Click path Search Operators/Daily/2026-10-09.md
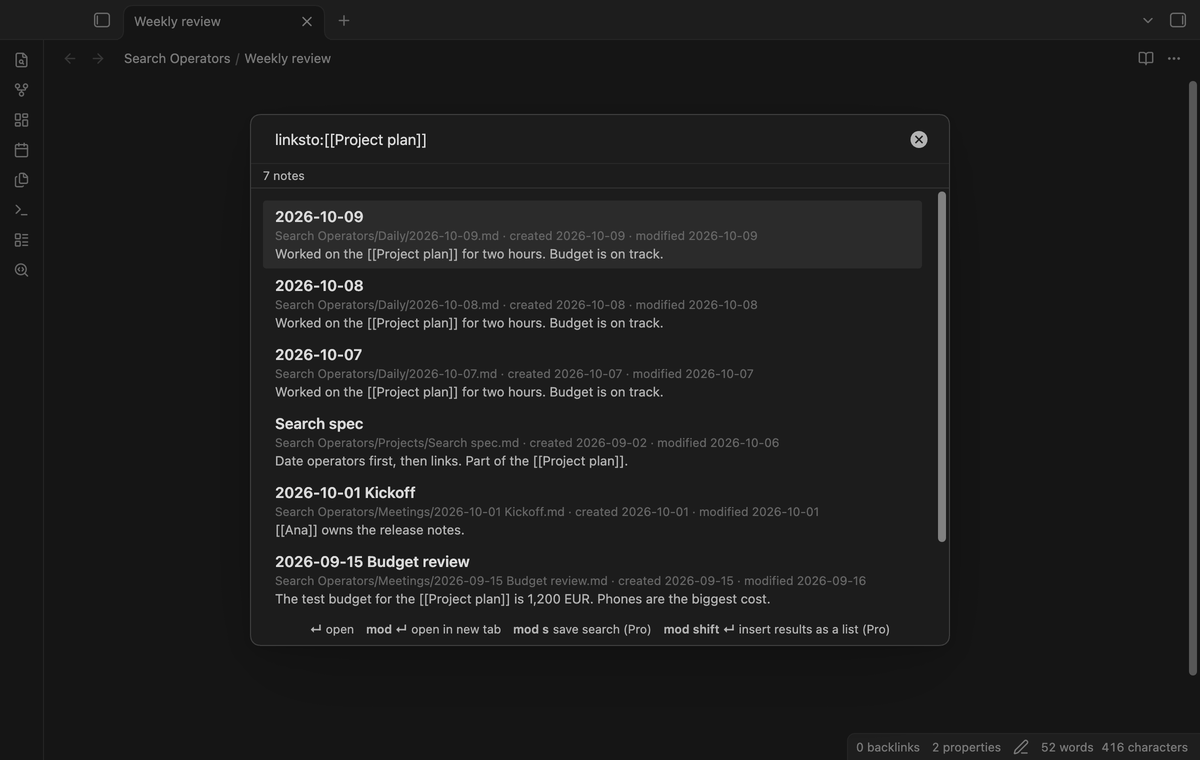Viewport: 1200px width, 760px height. [387, 236]
